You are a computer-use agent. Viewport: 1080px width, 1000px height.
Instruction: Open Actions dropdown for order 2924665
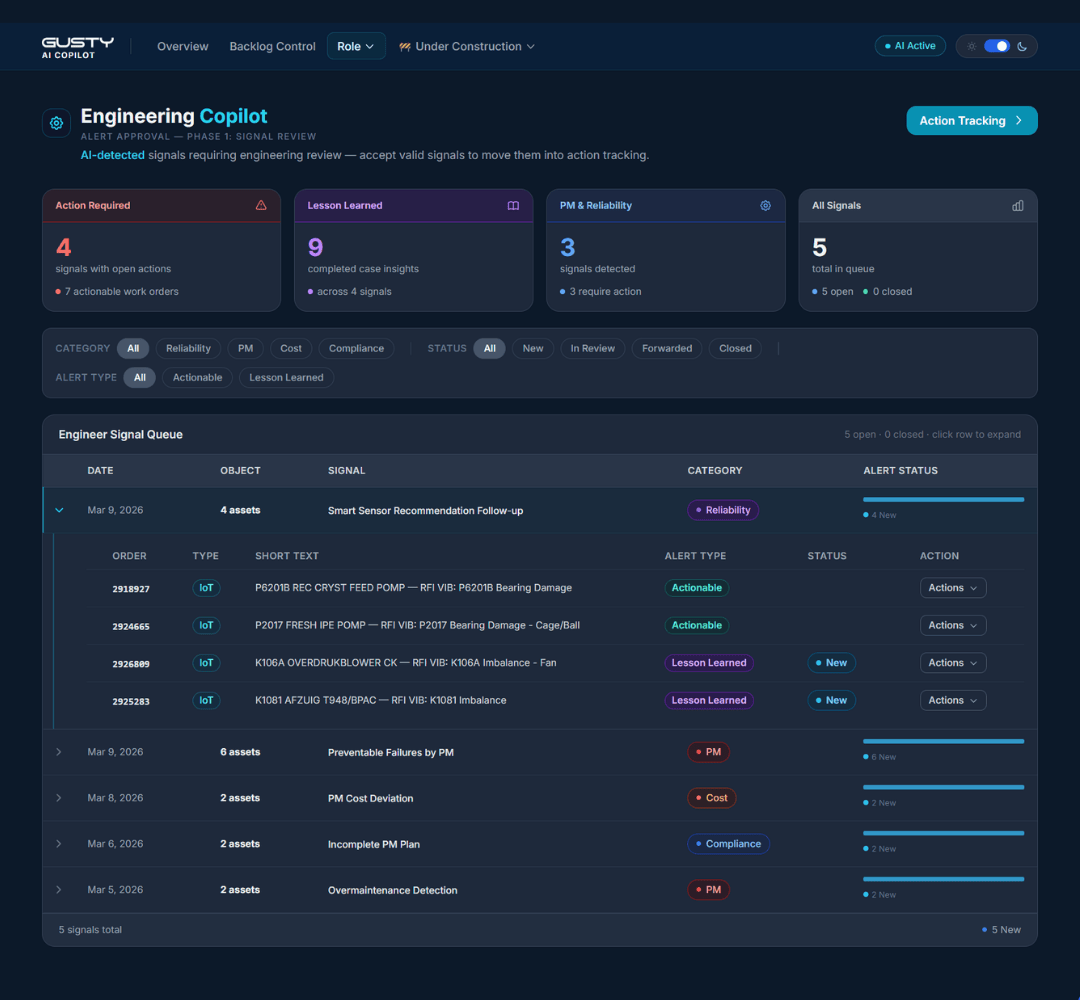952,625
